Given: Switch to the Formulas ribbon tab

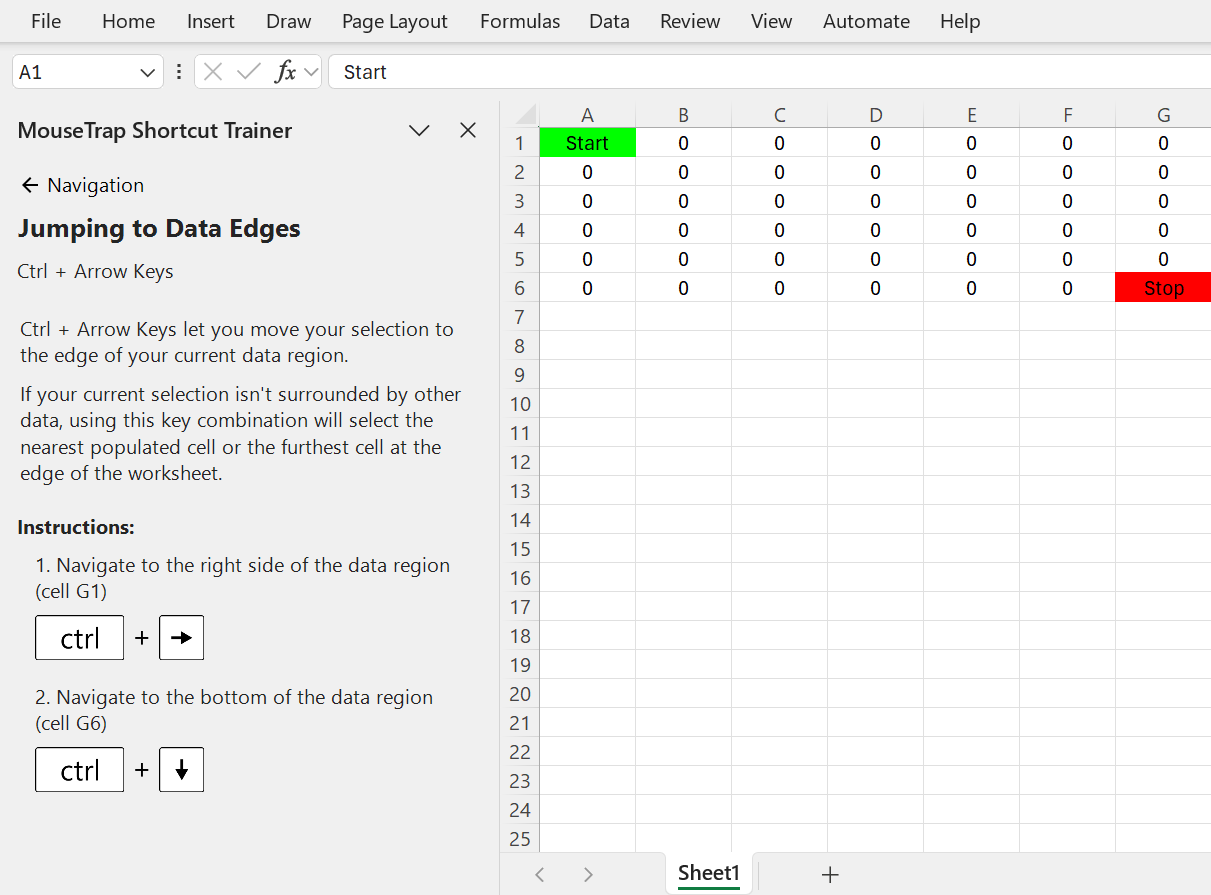Looking at the screenshot, I should click(x=519, y=21).
